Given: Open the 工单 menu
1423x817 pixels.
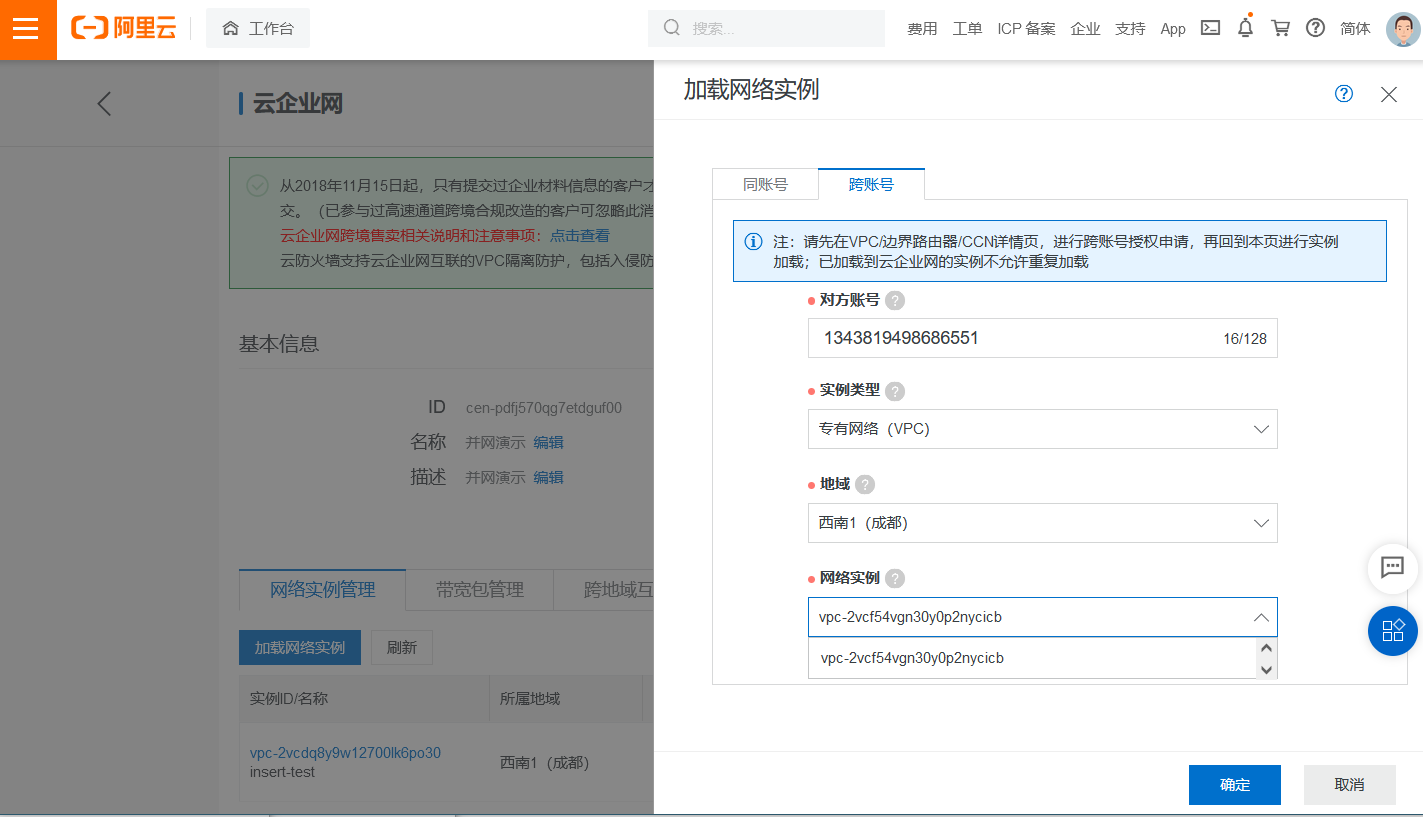Looking at the screenshot, I should [x=967, y=29].
